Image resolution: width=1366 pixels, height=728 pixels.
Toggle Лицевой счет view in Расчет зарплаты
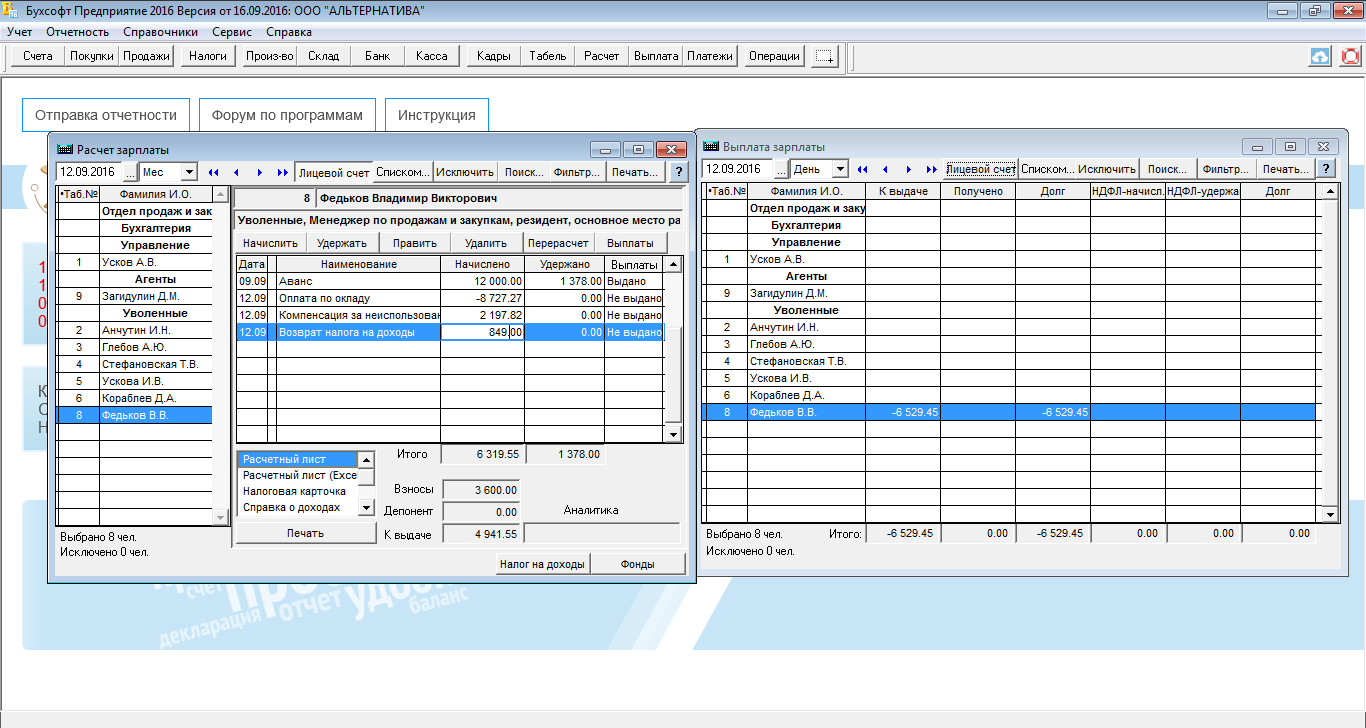coord(334,172)
